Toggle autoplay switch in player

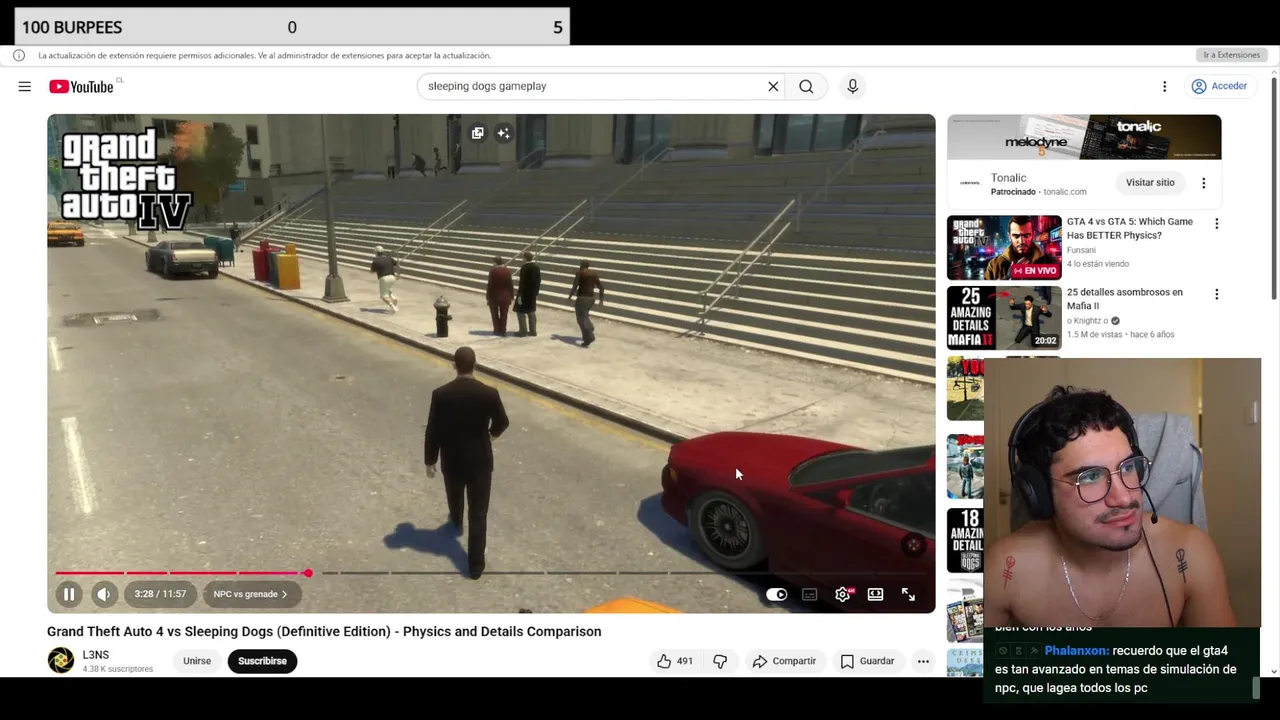[777, 594]
